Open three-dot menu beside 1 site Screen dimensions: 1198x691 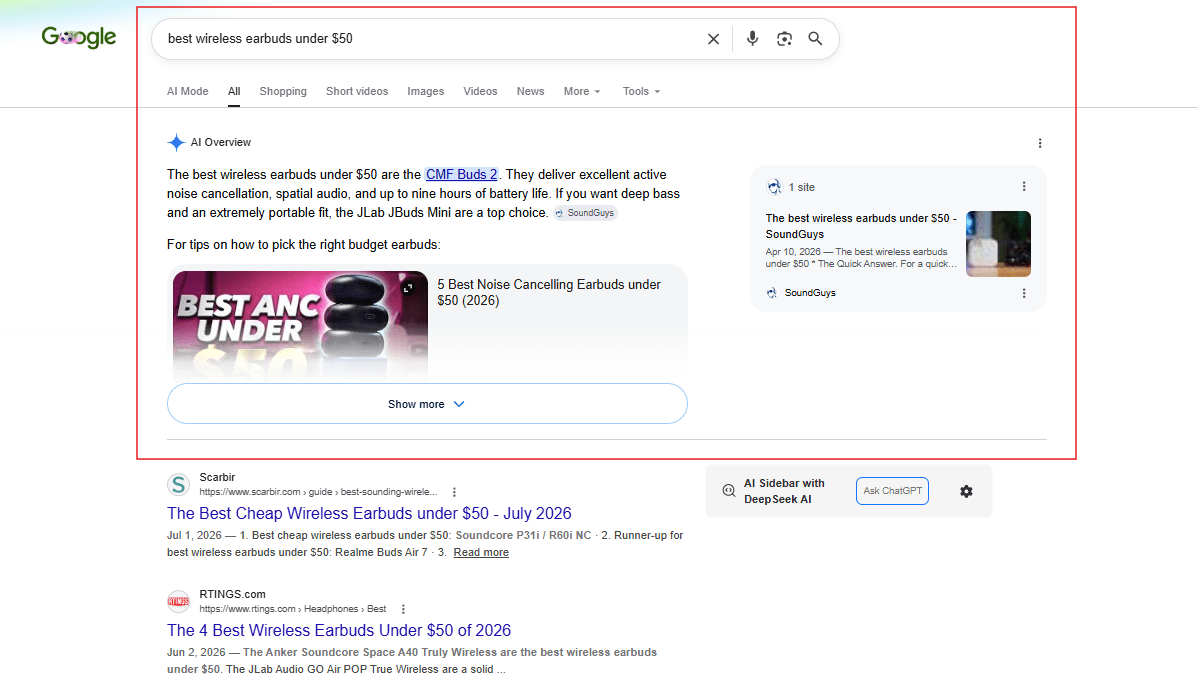[x=1024, y=187]
